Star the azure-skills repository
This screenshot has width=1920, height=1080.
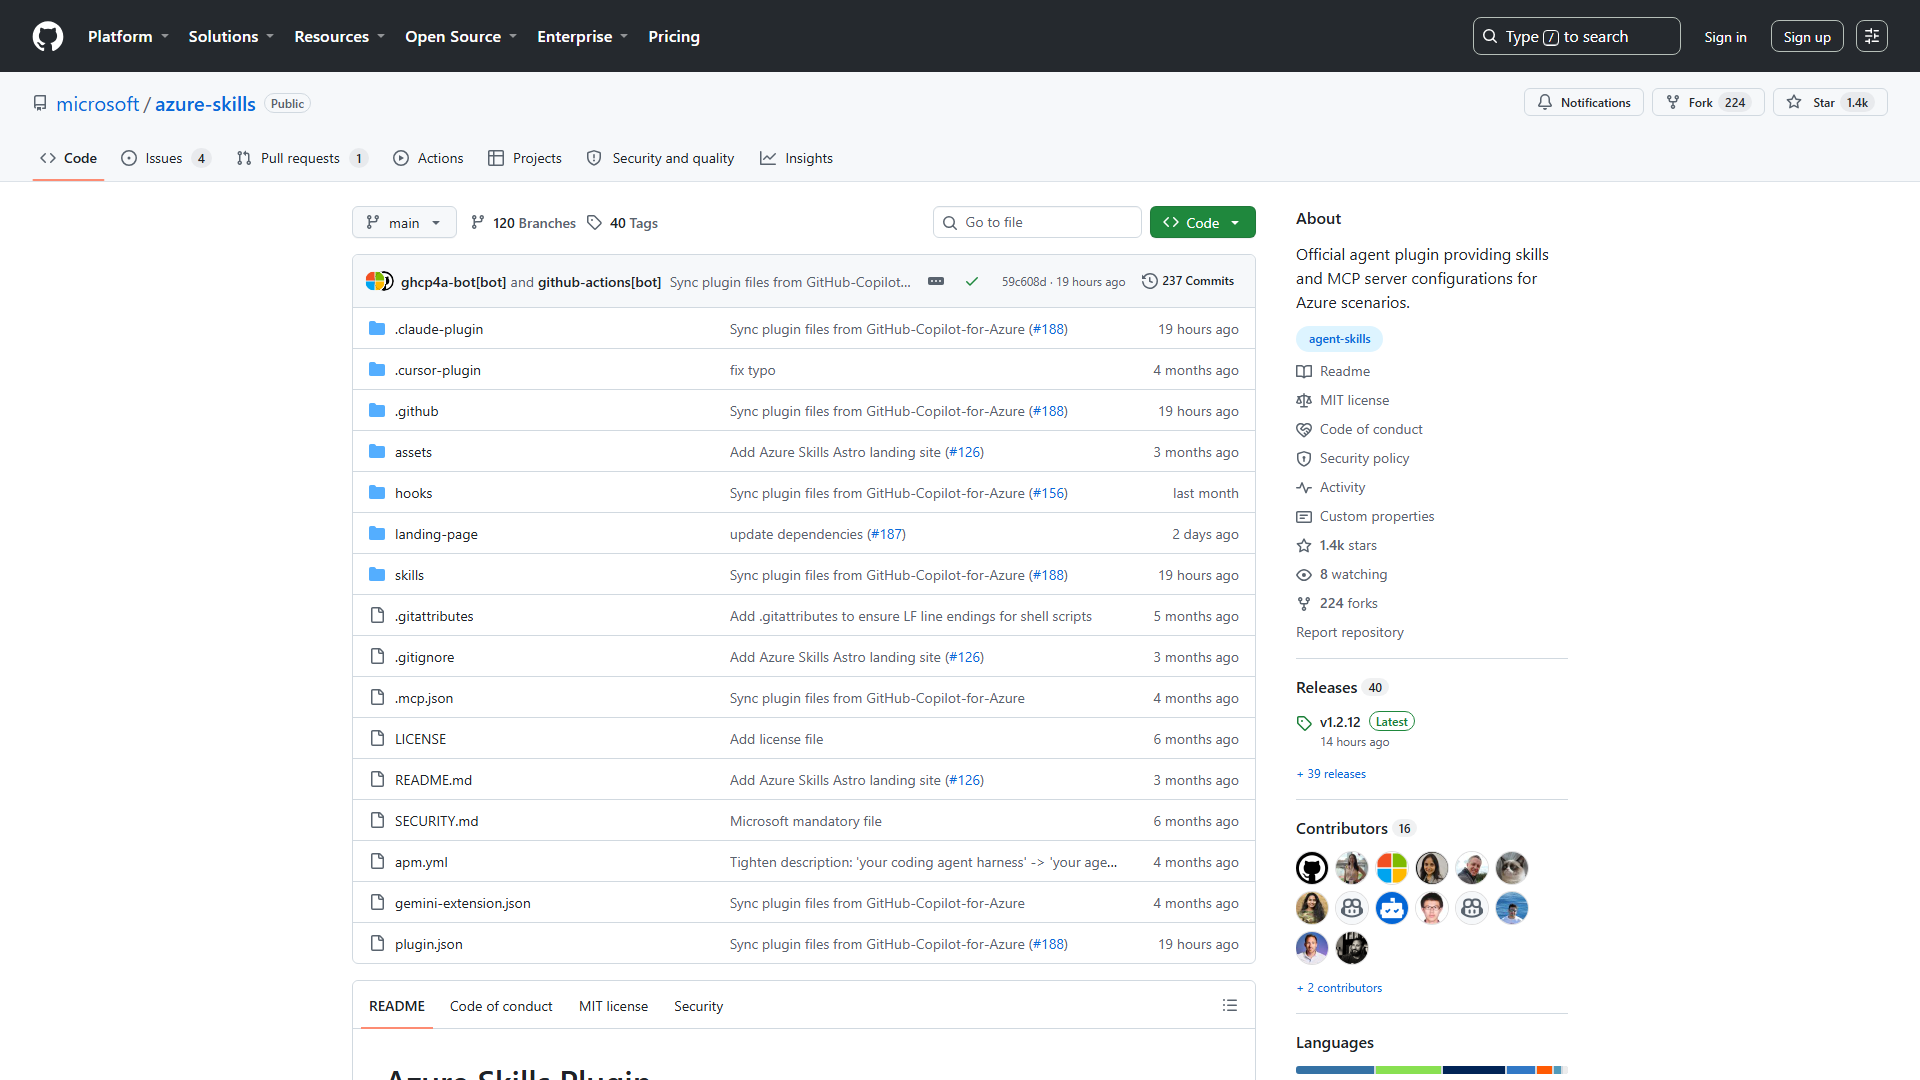pos(1830,102)
